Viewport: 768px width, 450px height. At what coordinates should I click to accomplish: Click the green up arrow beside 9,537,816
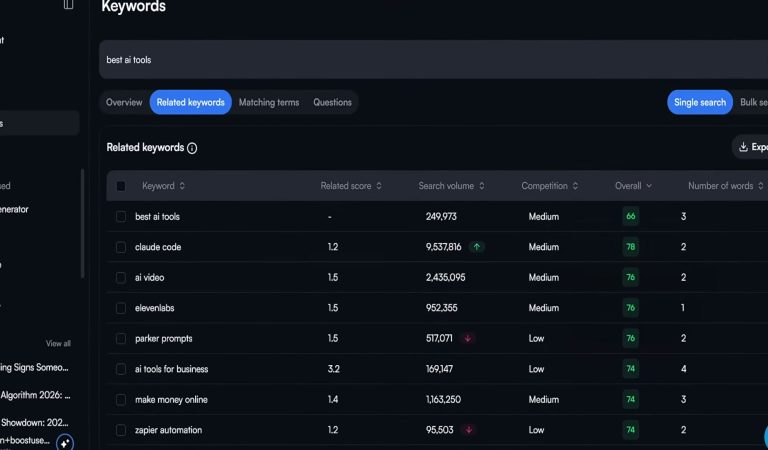click(477, 247)
